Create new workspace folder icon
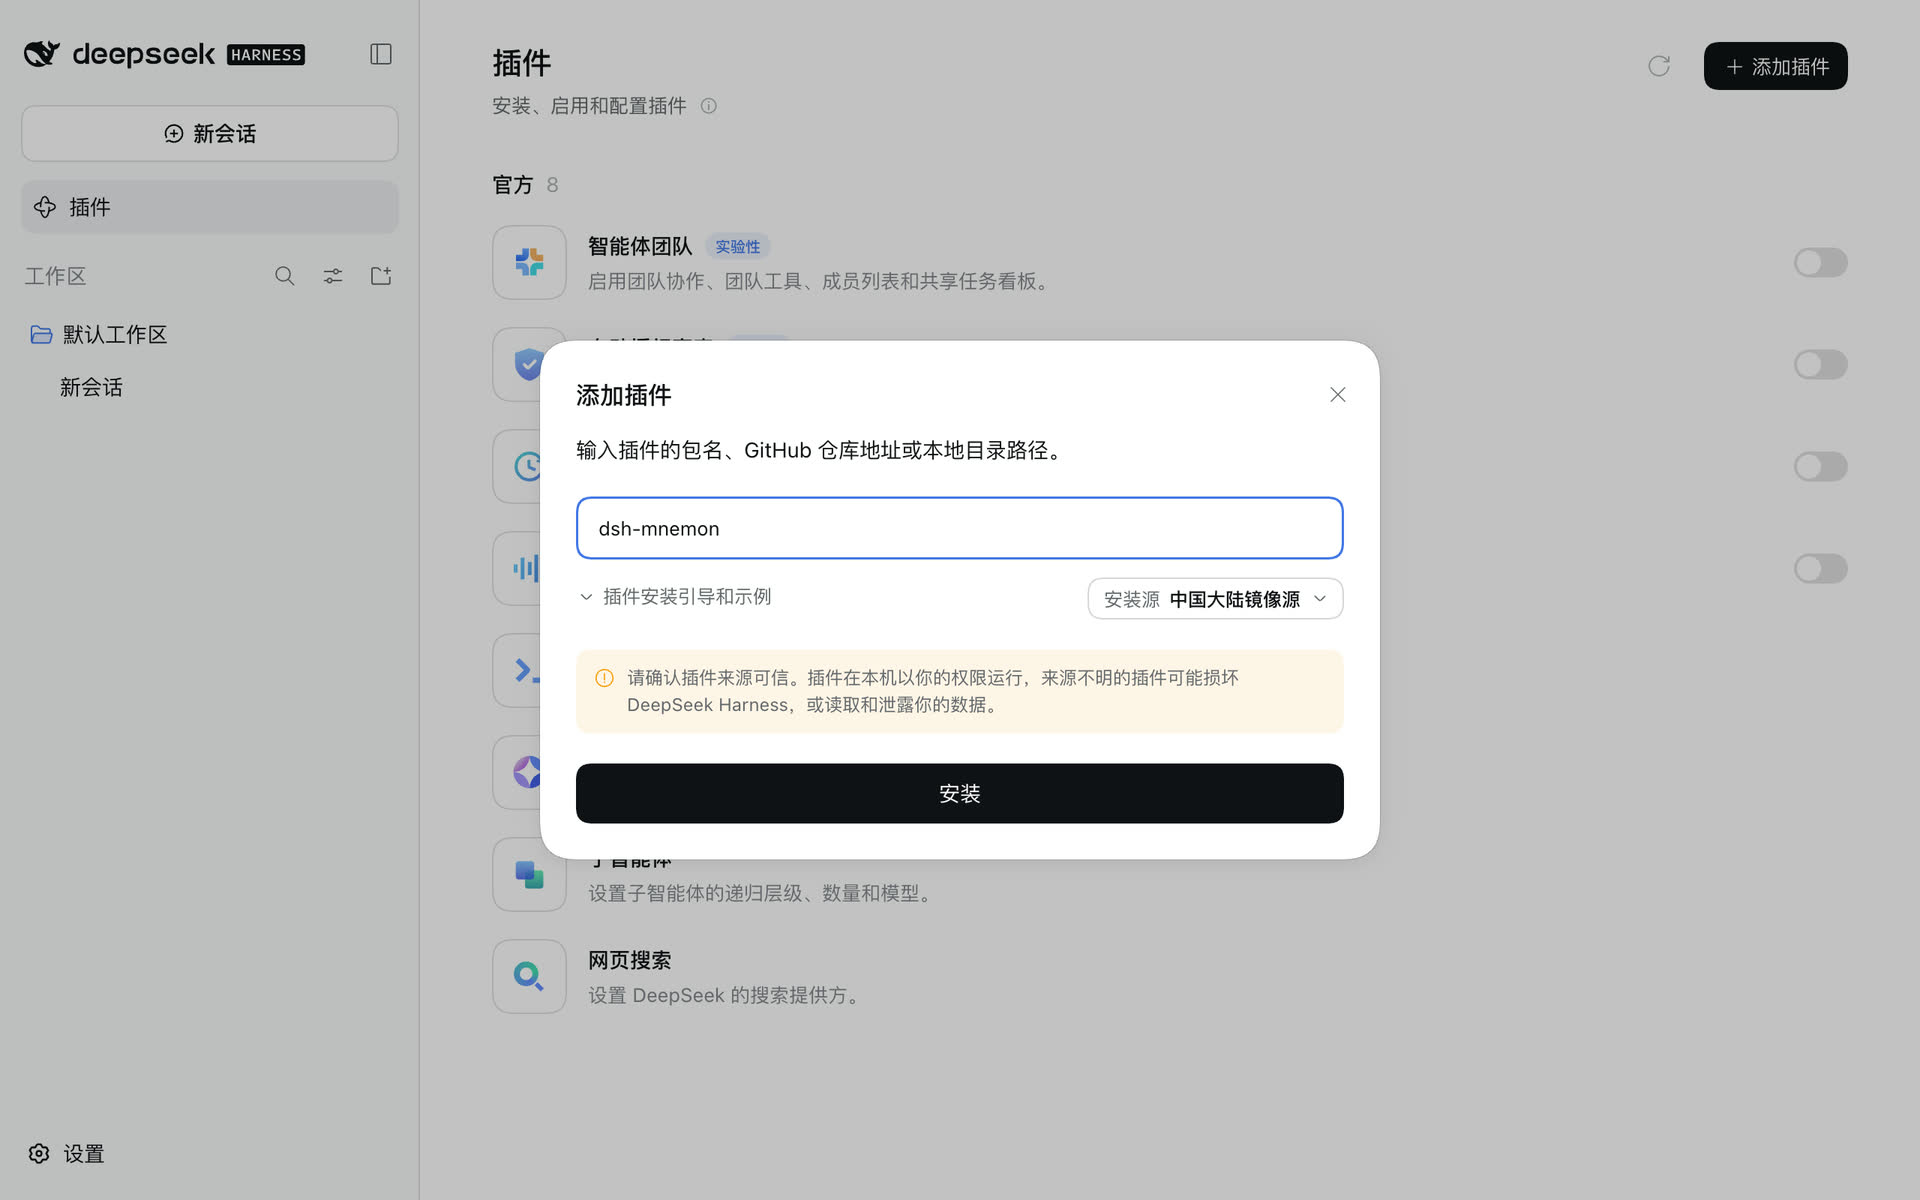The height and width of the screenshot is (1200, 1920). coord(381,276)
